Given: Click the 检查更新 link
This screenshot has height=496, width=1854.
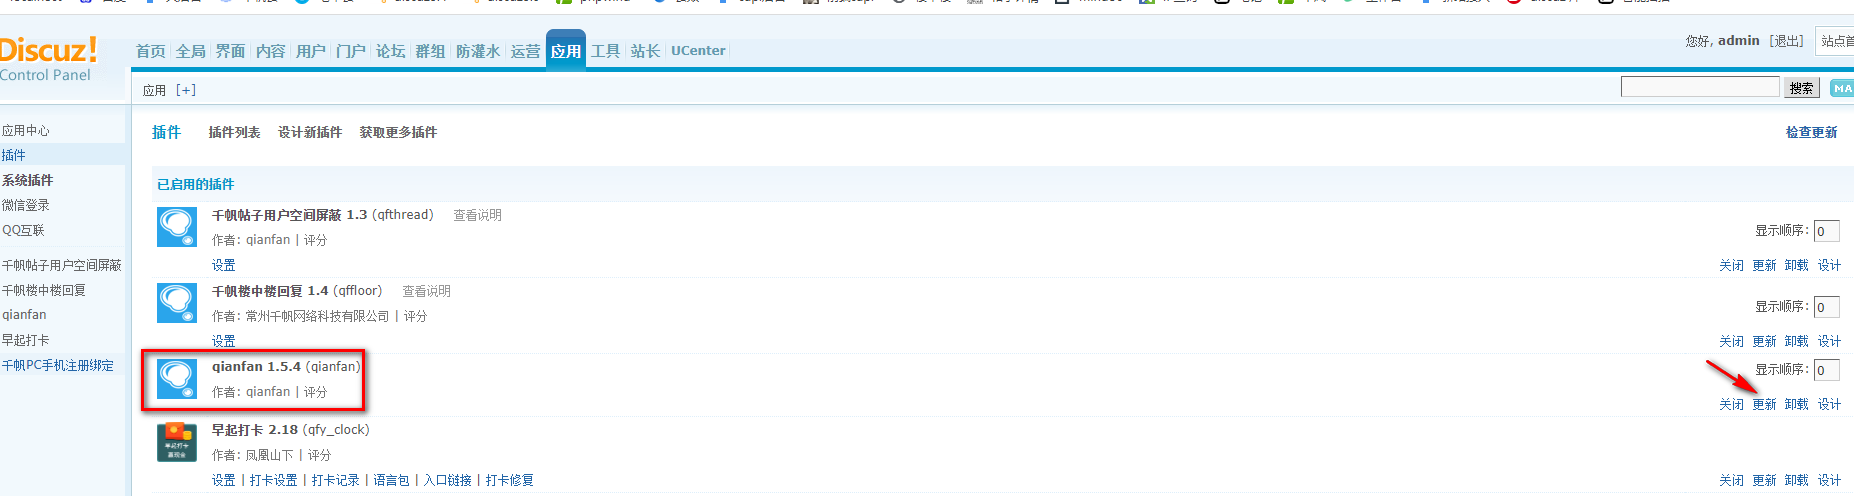Looking at the screenshot, I should (x=1812, y=132).
